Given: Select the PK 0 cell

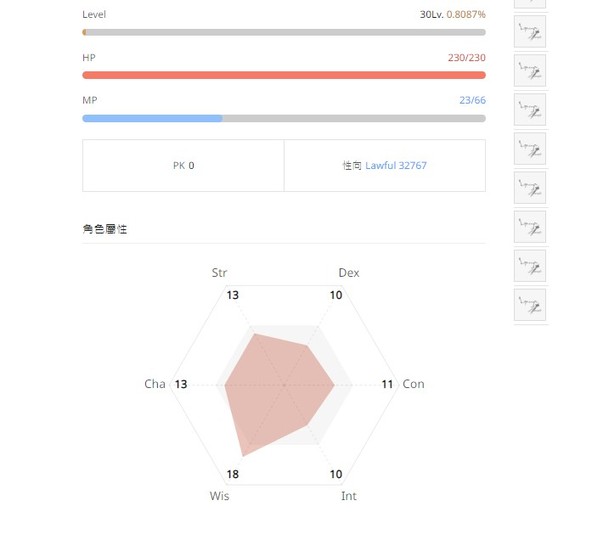Looking at the screenshot, I should point(183,165).
